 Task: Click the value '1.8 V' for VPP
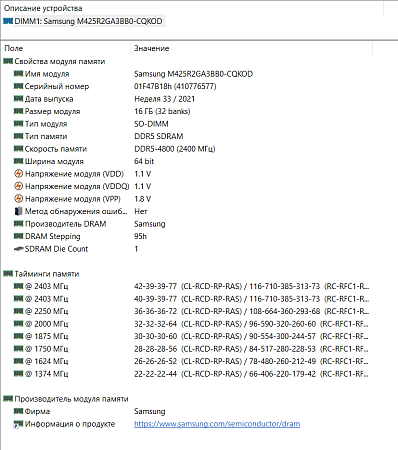click(142, 199)
